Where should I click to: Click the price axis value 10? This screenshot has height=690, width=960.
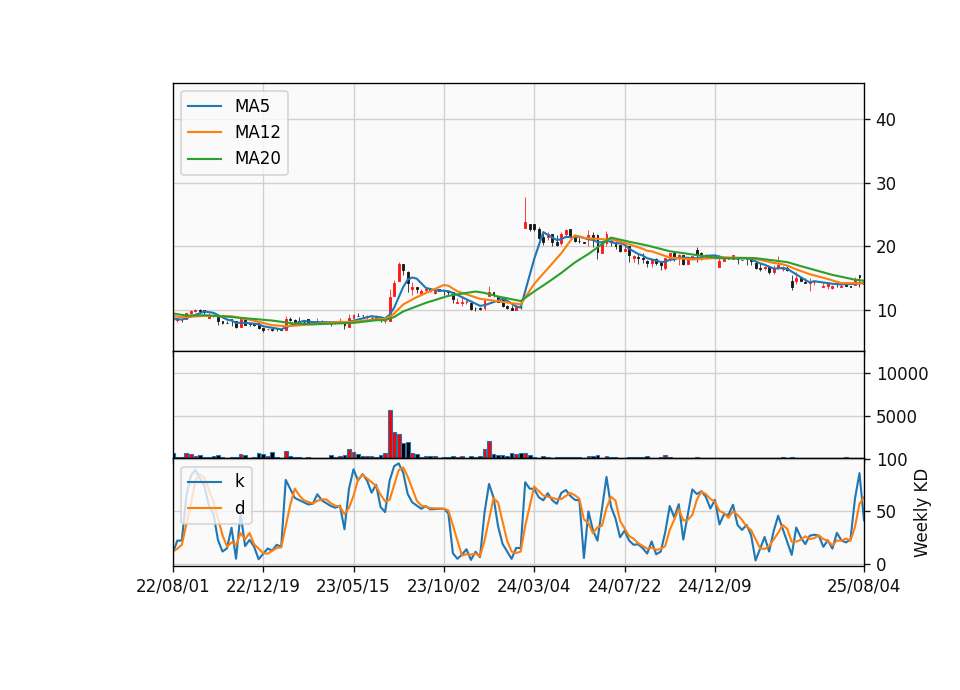pos(886,311)
